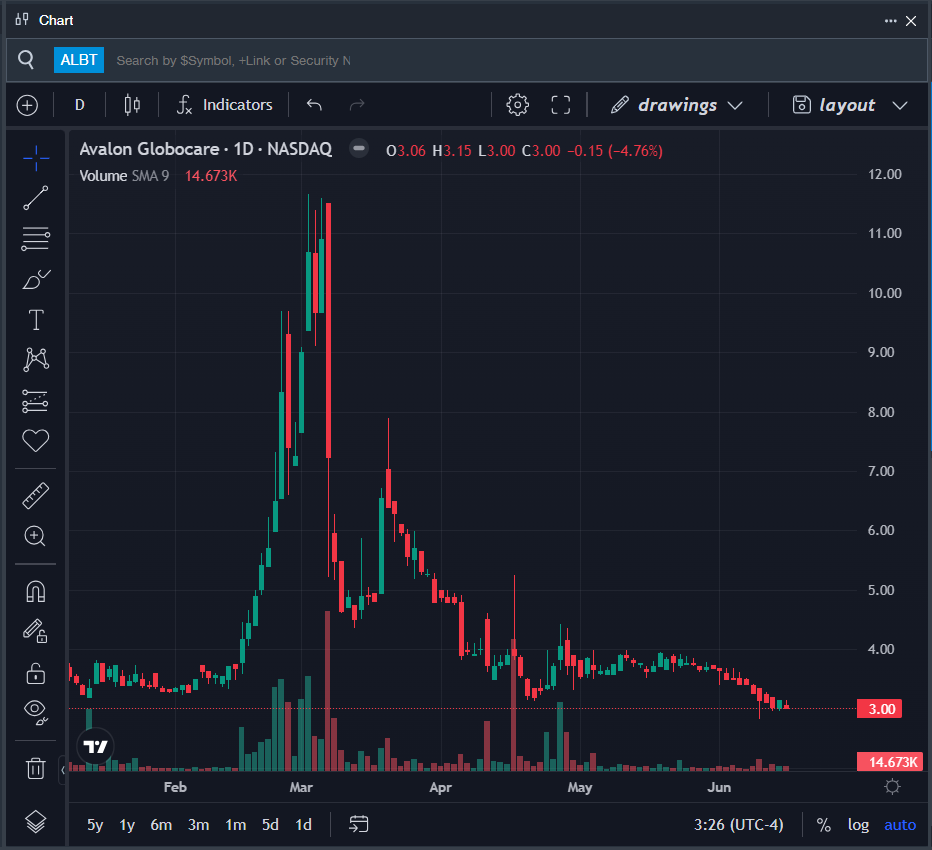Toggle lock all drawing tools
The image size is (932, 850).
tap(36, 673)
